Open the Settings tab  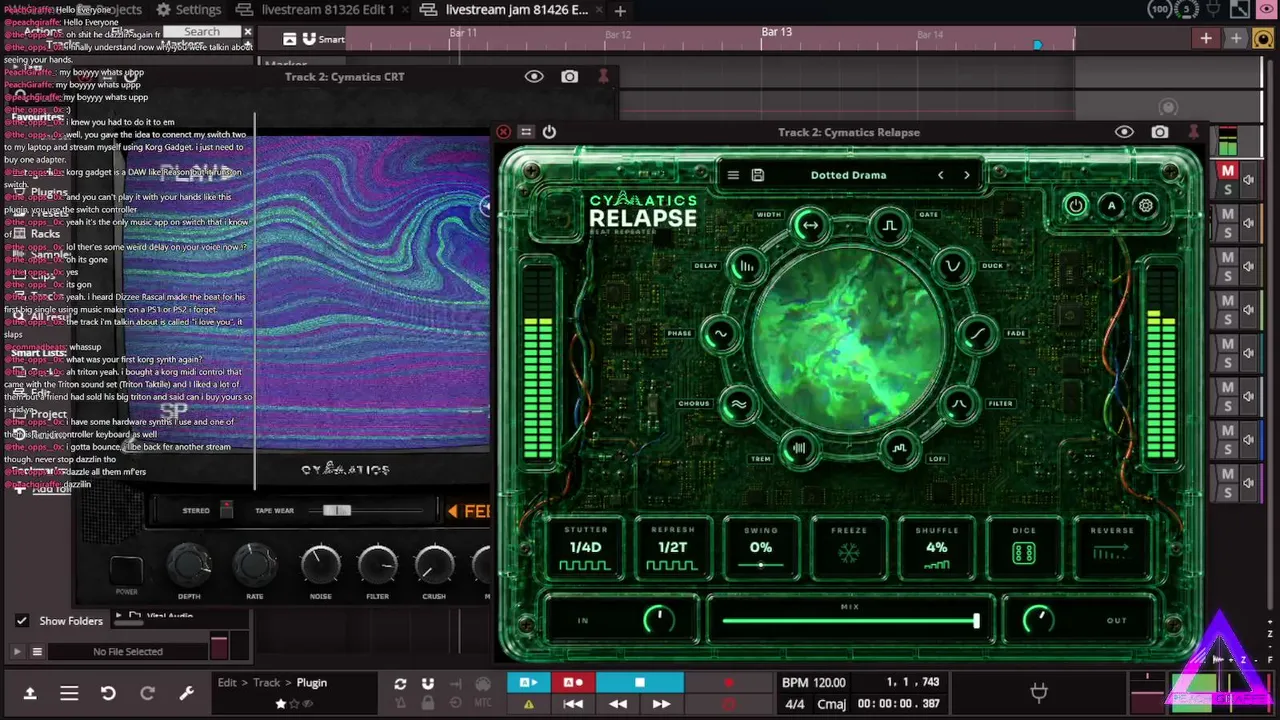pyautogui.click(x=187, y=10)
